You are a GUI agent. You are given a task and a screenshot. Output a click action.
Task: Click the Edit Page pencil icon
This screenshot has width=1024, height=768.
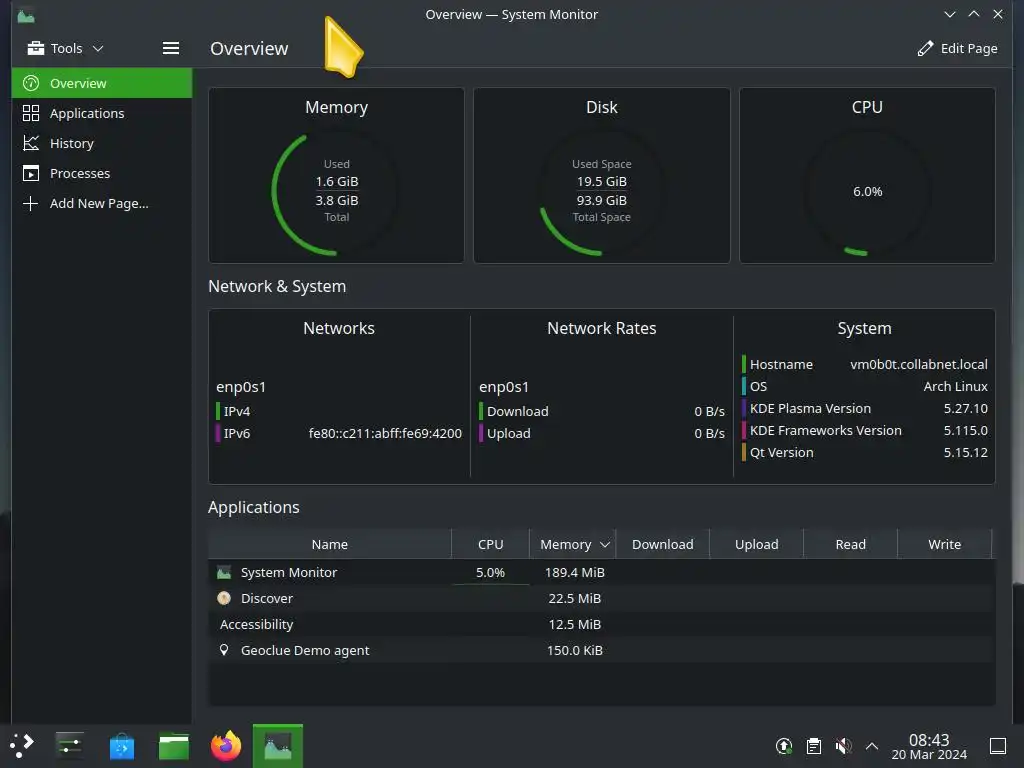click(x=925, y=48)
